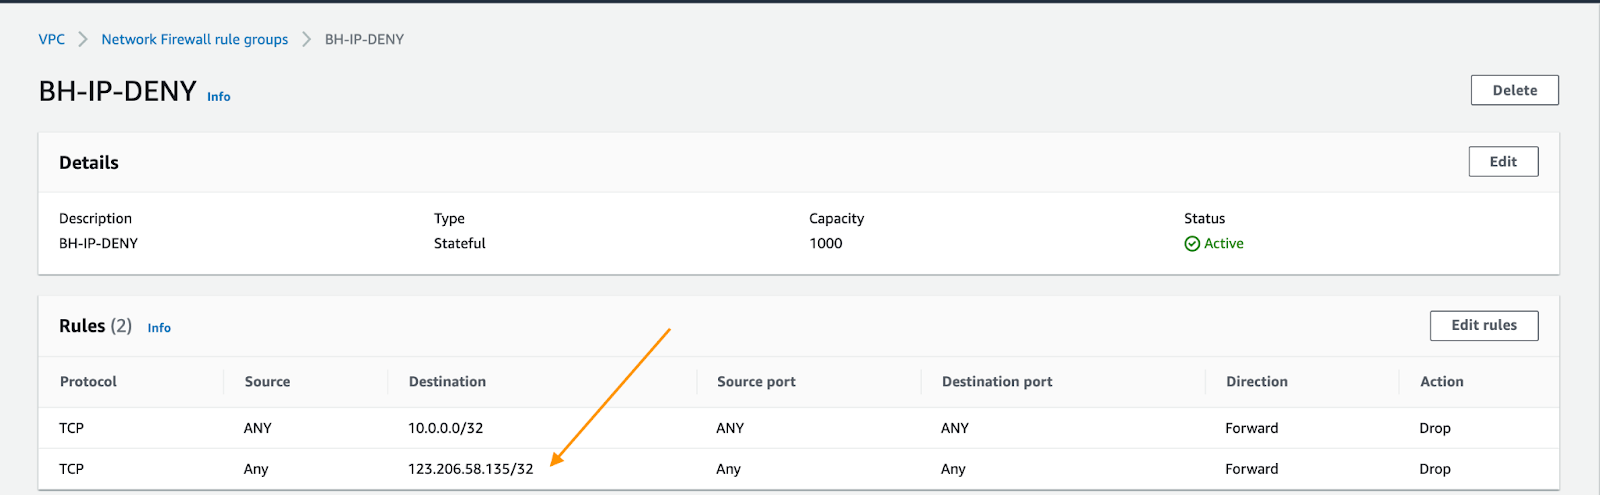The height and width of the screenshot is (495, 1600).
Task: Sort by the Direction column header
Action: [1257, 382]
